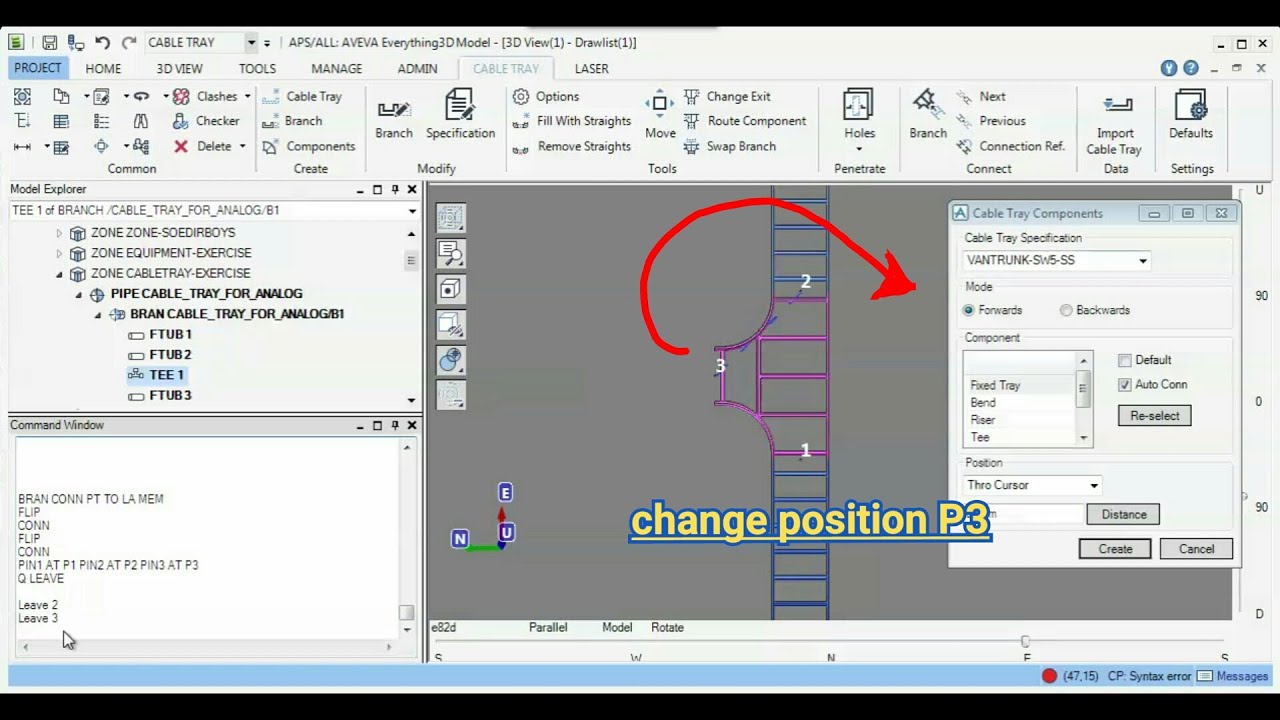Click the Save icon in quick access toolbar
The width and height of the screenshot is (1280, 720).
tap(49, 43)
